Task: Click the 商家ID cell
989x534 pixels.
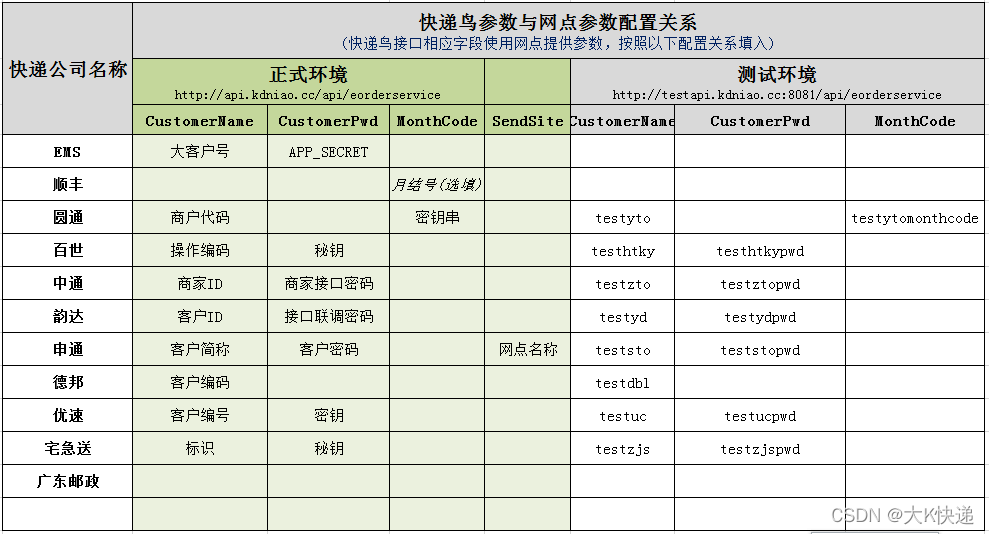Action: pos(200,283)
